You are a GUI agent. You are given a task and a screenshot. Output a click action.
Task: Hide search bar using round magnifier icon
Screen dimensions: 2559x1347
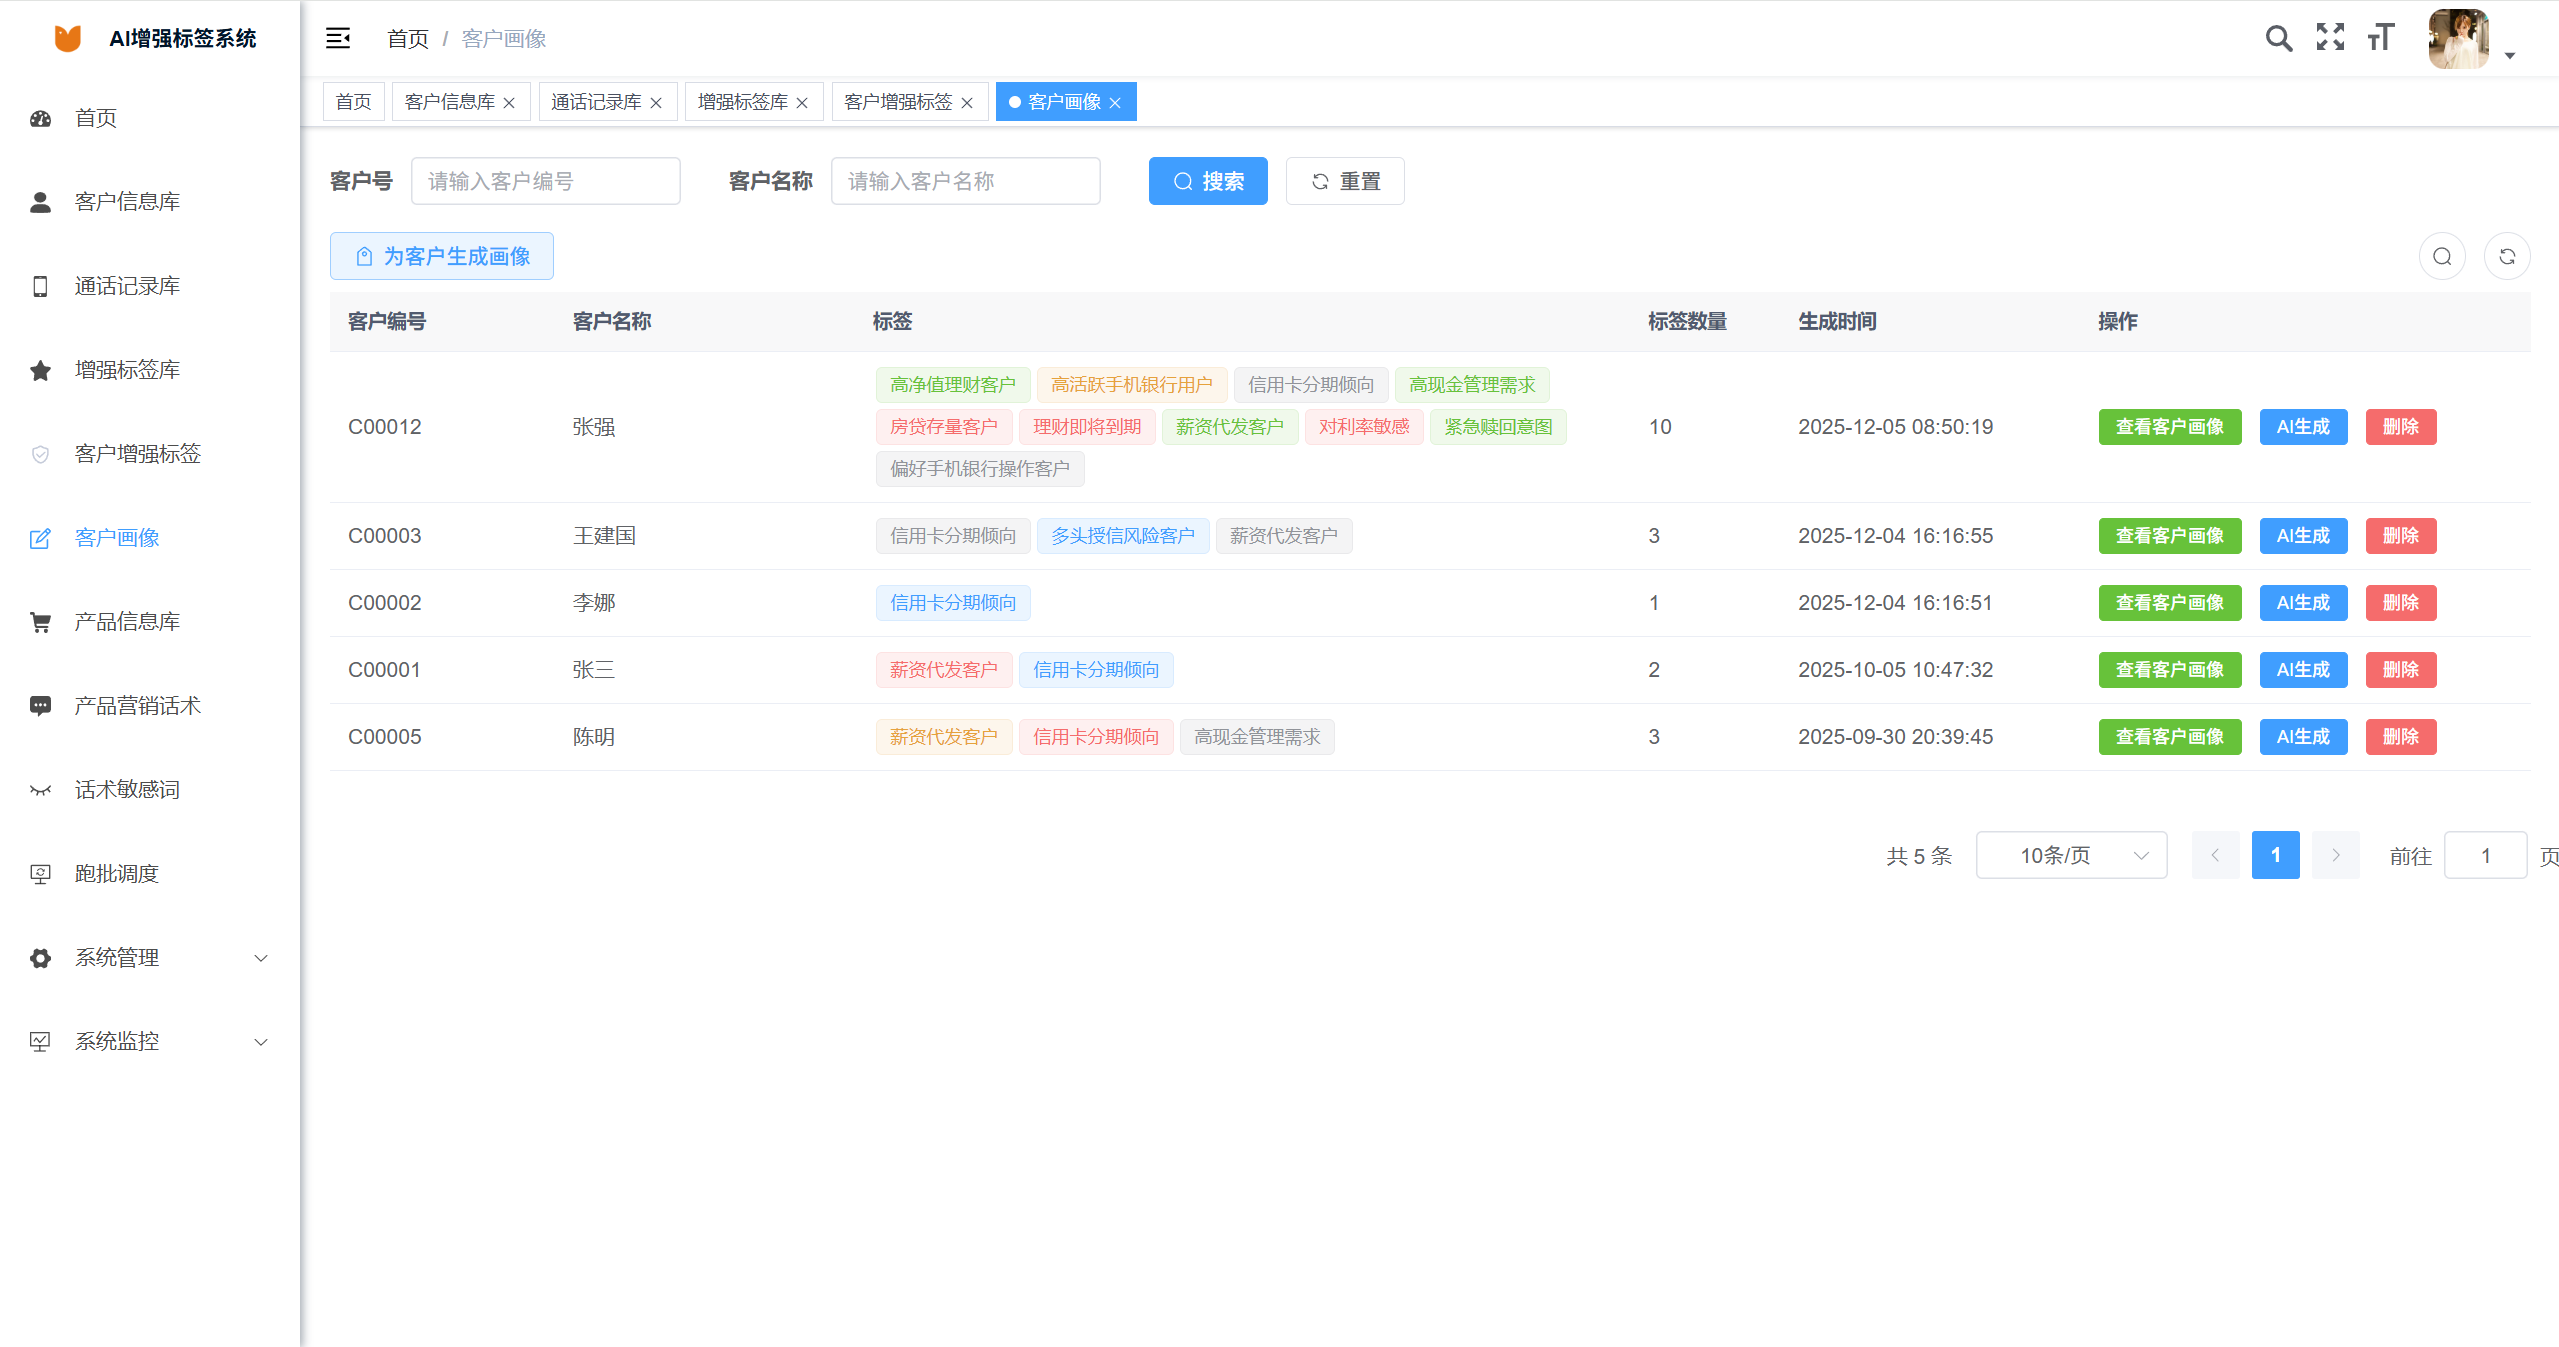coord(2442,257)
